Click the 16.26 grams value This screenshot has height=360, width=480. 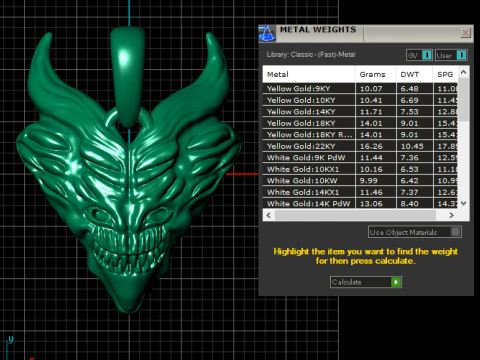click(x=371, y=146)
